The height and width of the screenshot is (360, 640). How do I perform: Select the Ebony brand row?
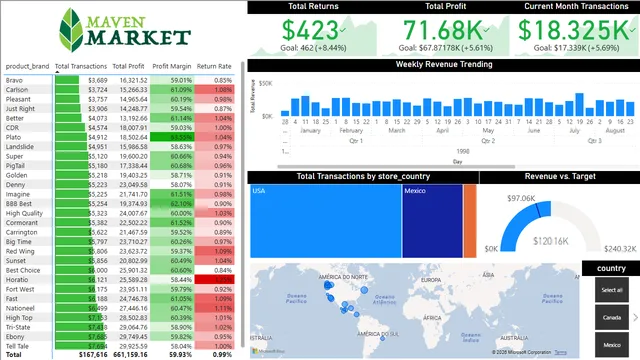click(120, 336)
